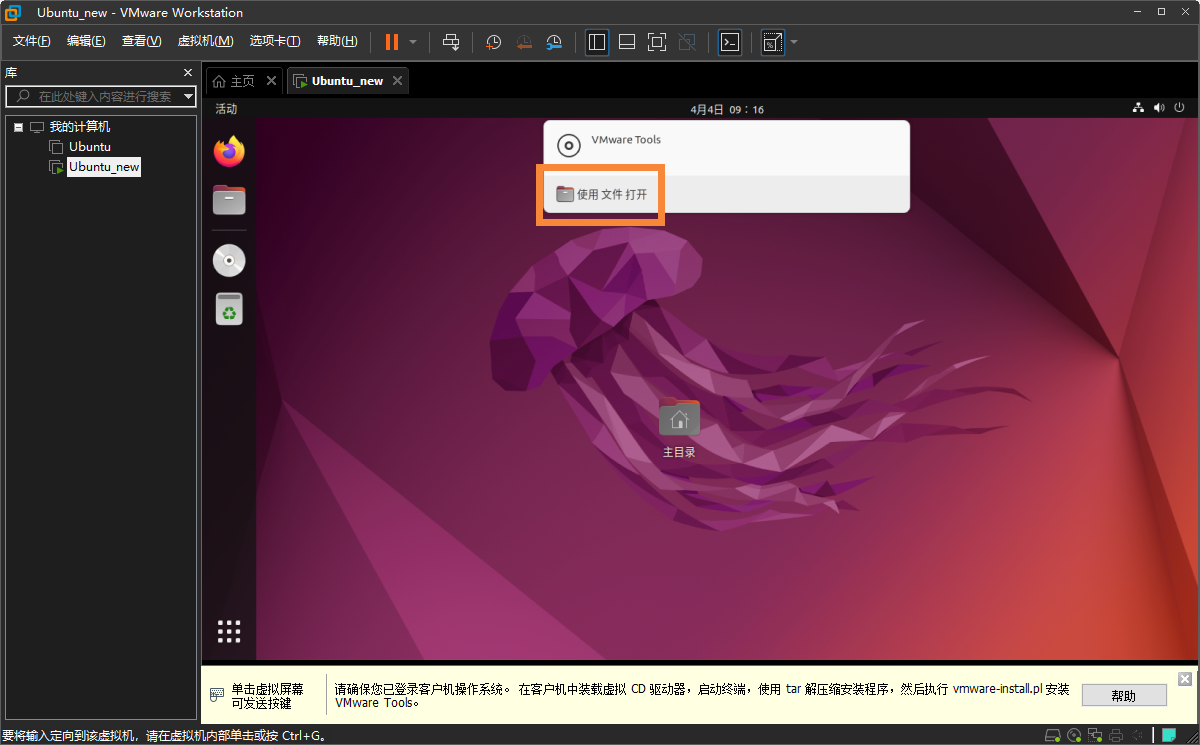Screen dimensions: 1200x745
Task: Select the Ubuntu virtual machine entry
Action: pyautogui.click(x=90, y=147)
